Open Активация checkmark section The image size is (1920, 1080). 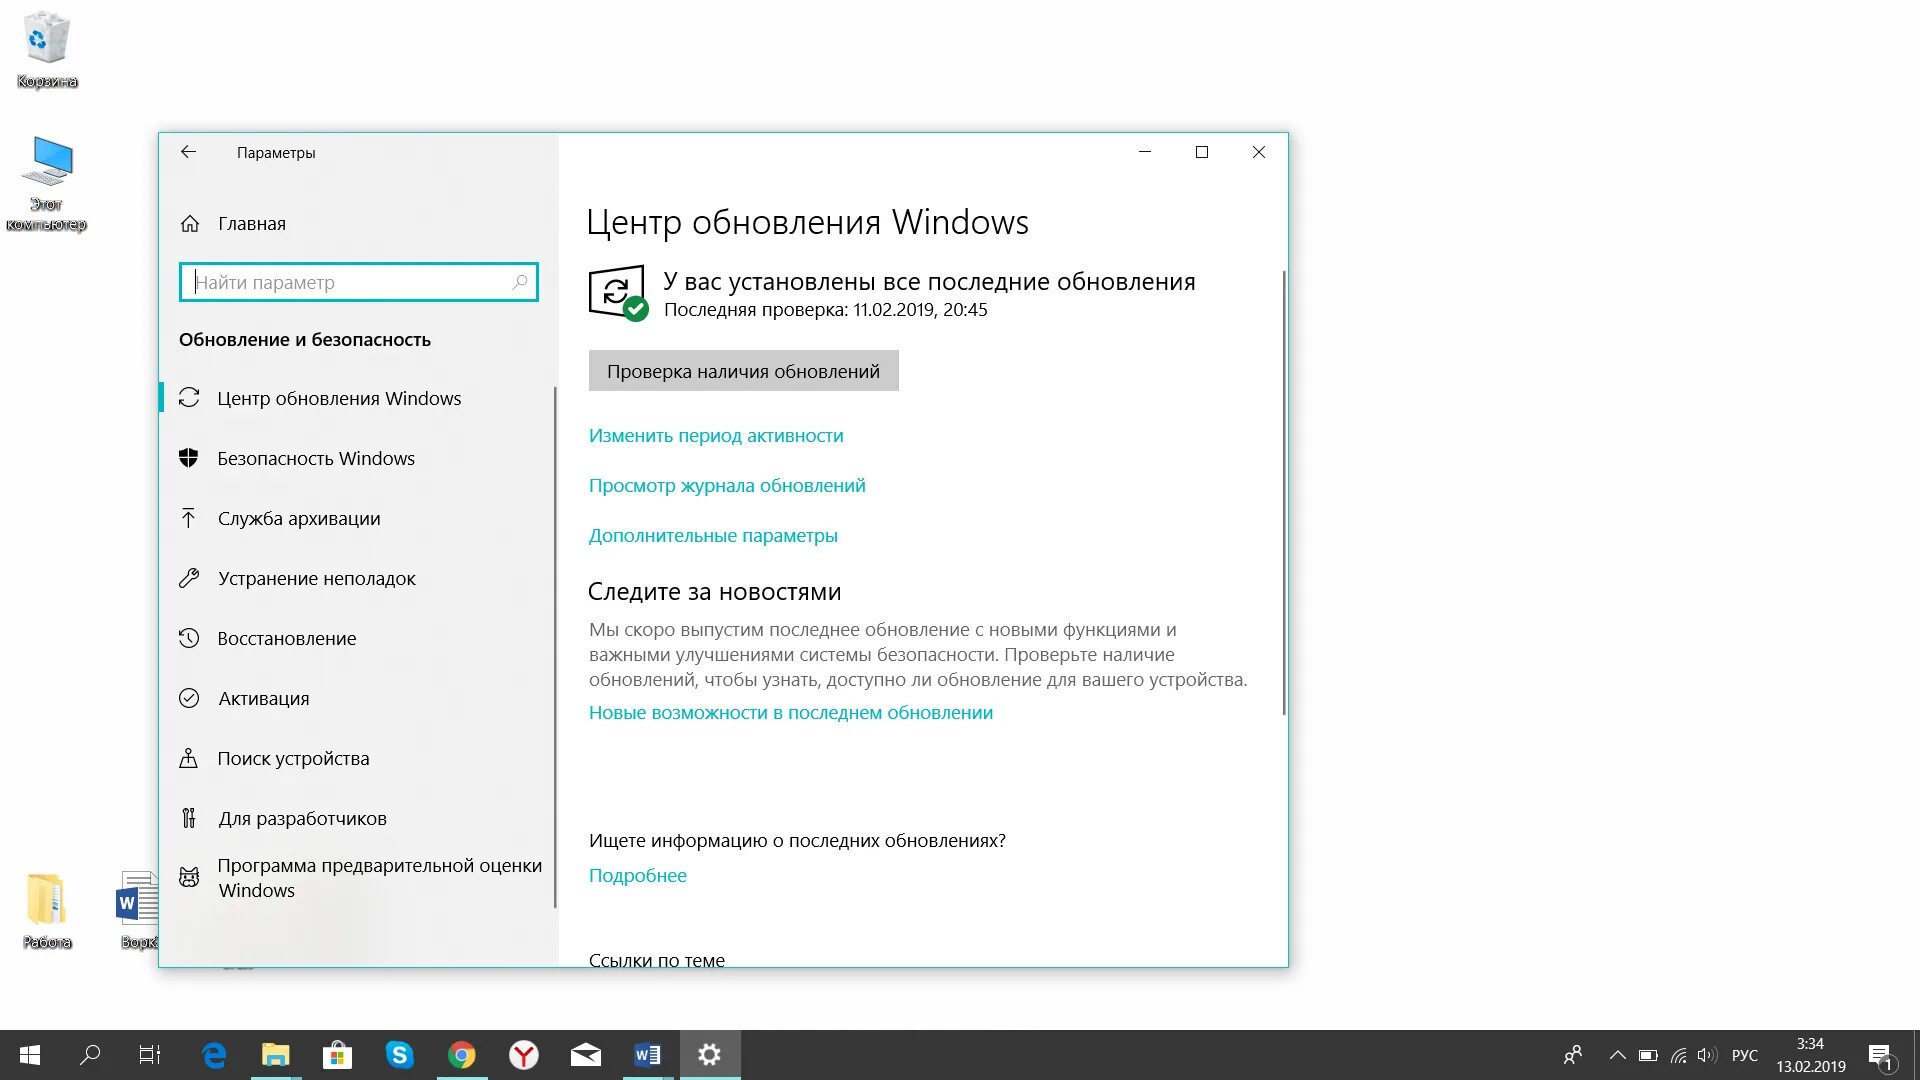point(263,698)
